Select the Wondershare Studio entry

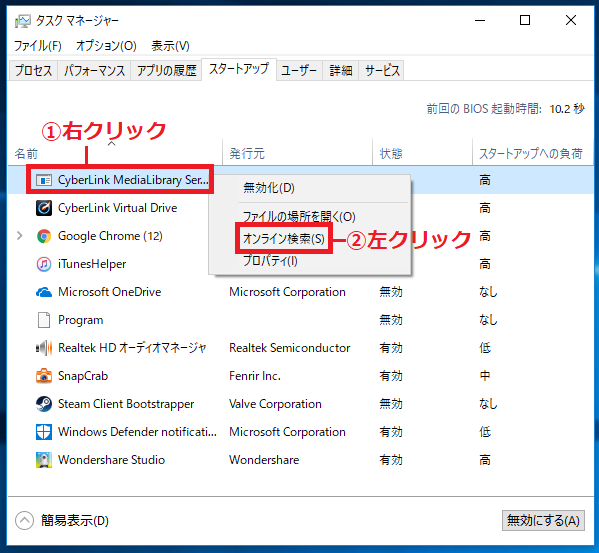point(112,460)
